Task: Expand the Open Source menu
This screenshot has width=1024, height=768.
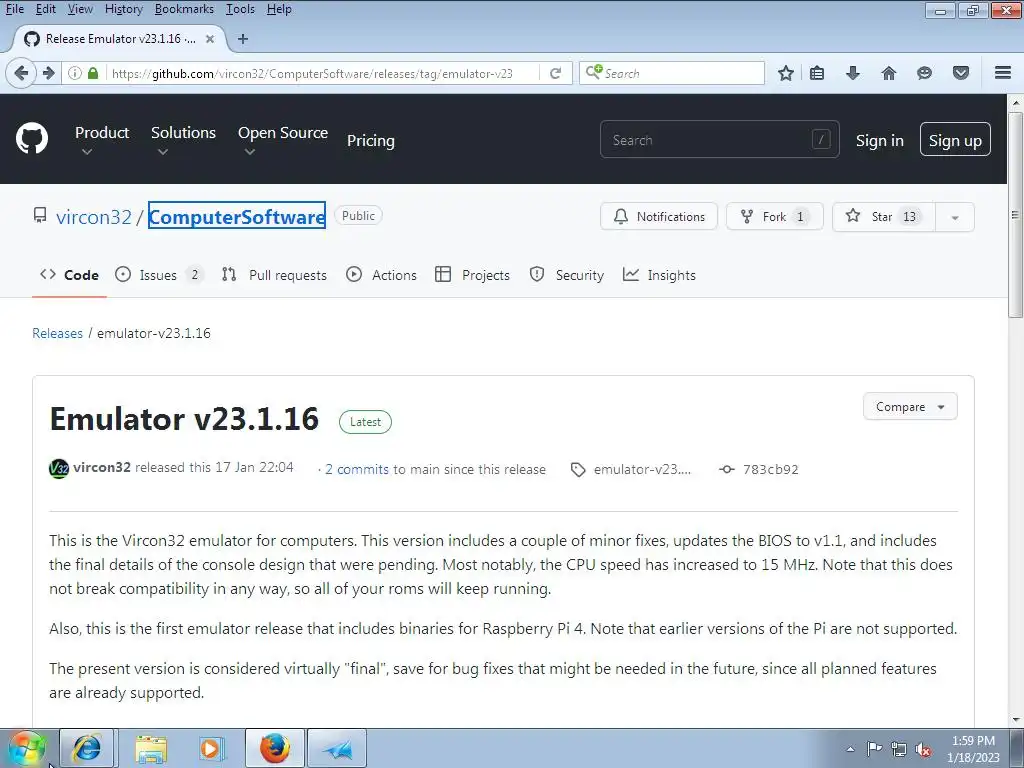Action: pyautogui.click(x=283, y=140)
